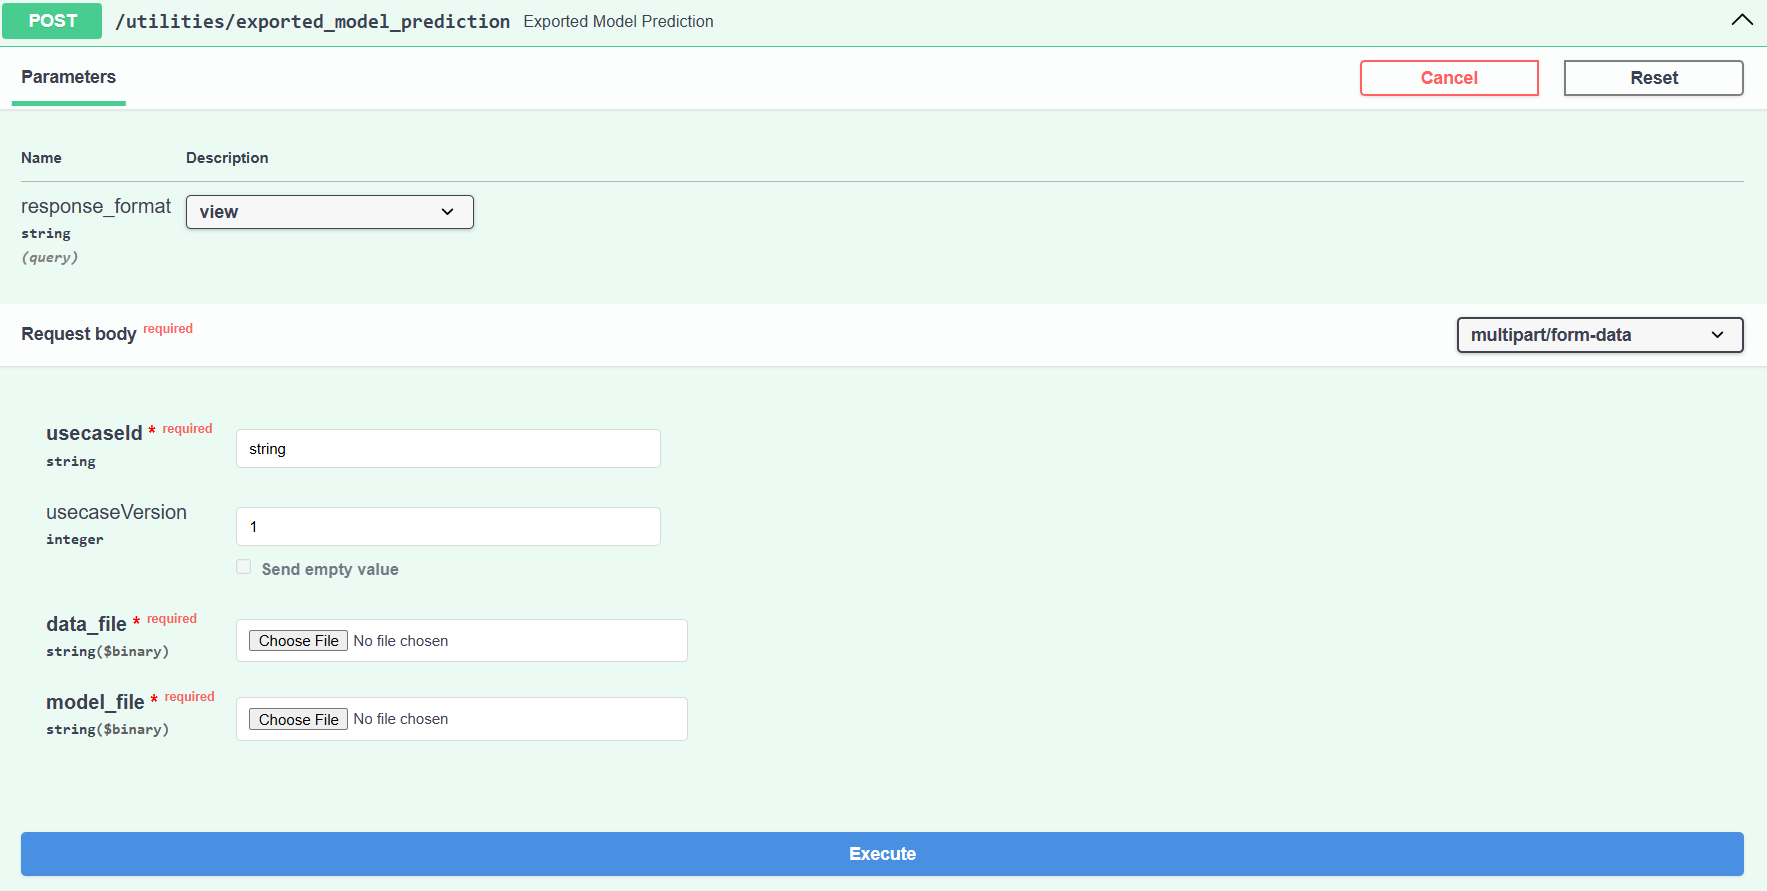Toggle the Send empty value checkbox
Screen dimensions: 1767x891
click(244, 567)
